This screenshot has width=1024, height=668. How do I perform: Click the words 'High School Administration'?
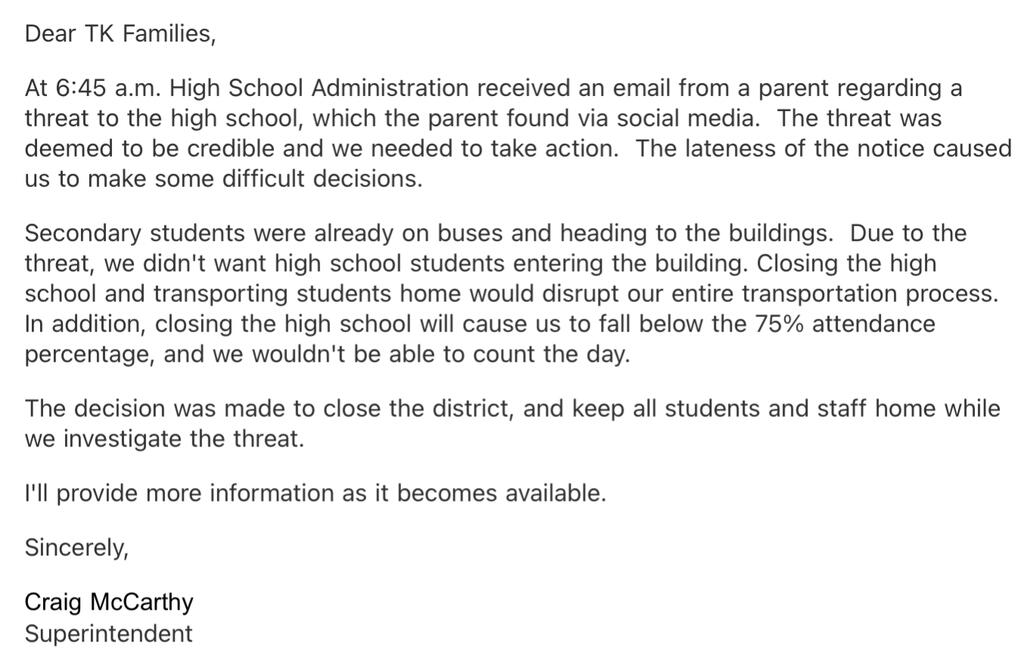319,87
